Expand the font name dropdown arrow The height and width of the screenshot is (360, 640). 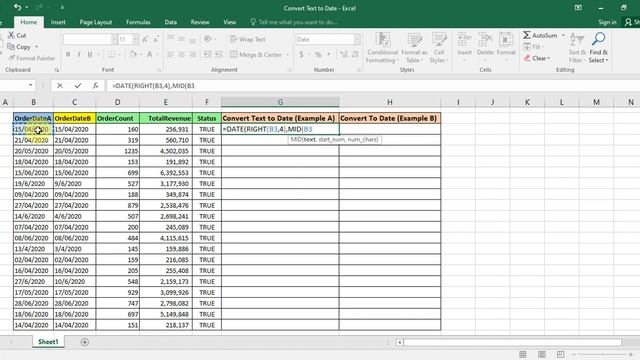114,39
